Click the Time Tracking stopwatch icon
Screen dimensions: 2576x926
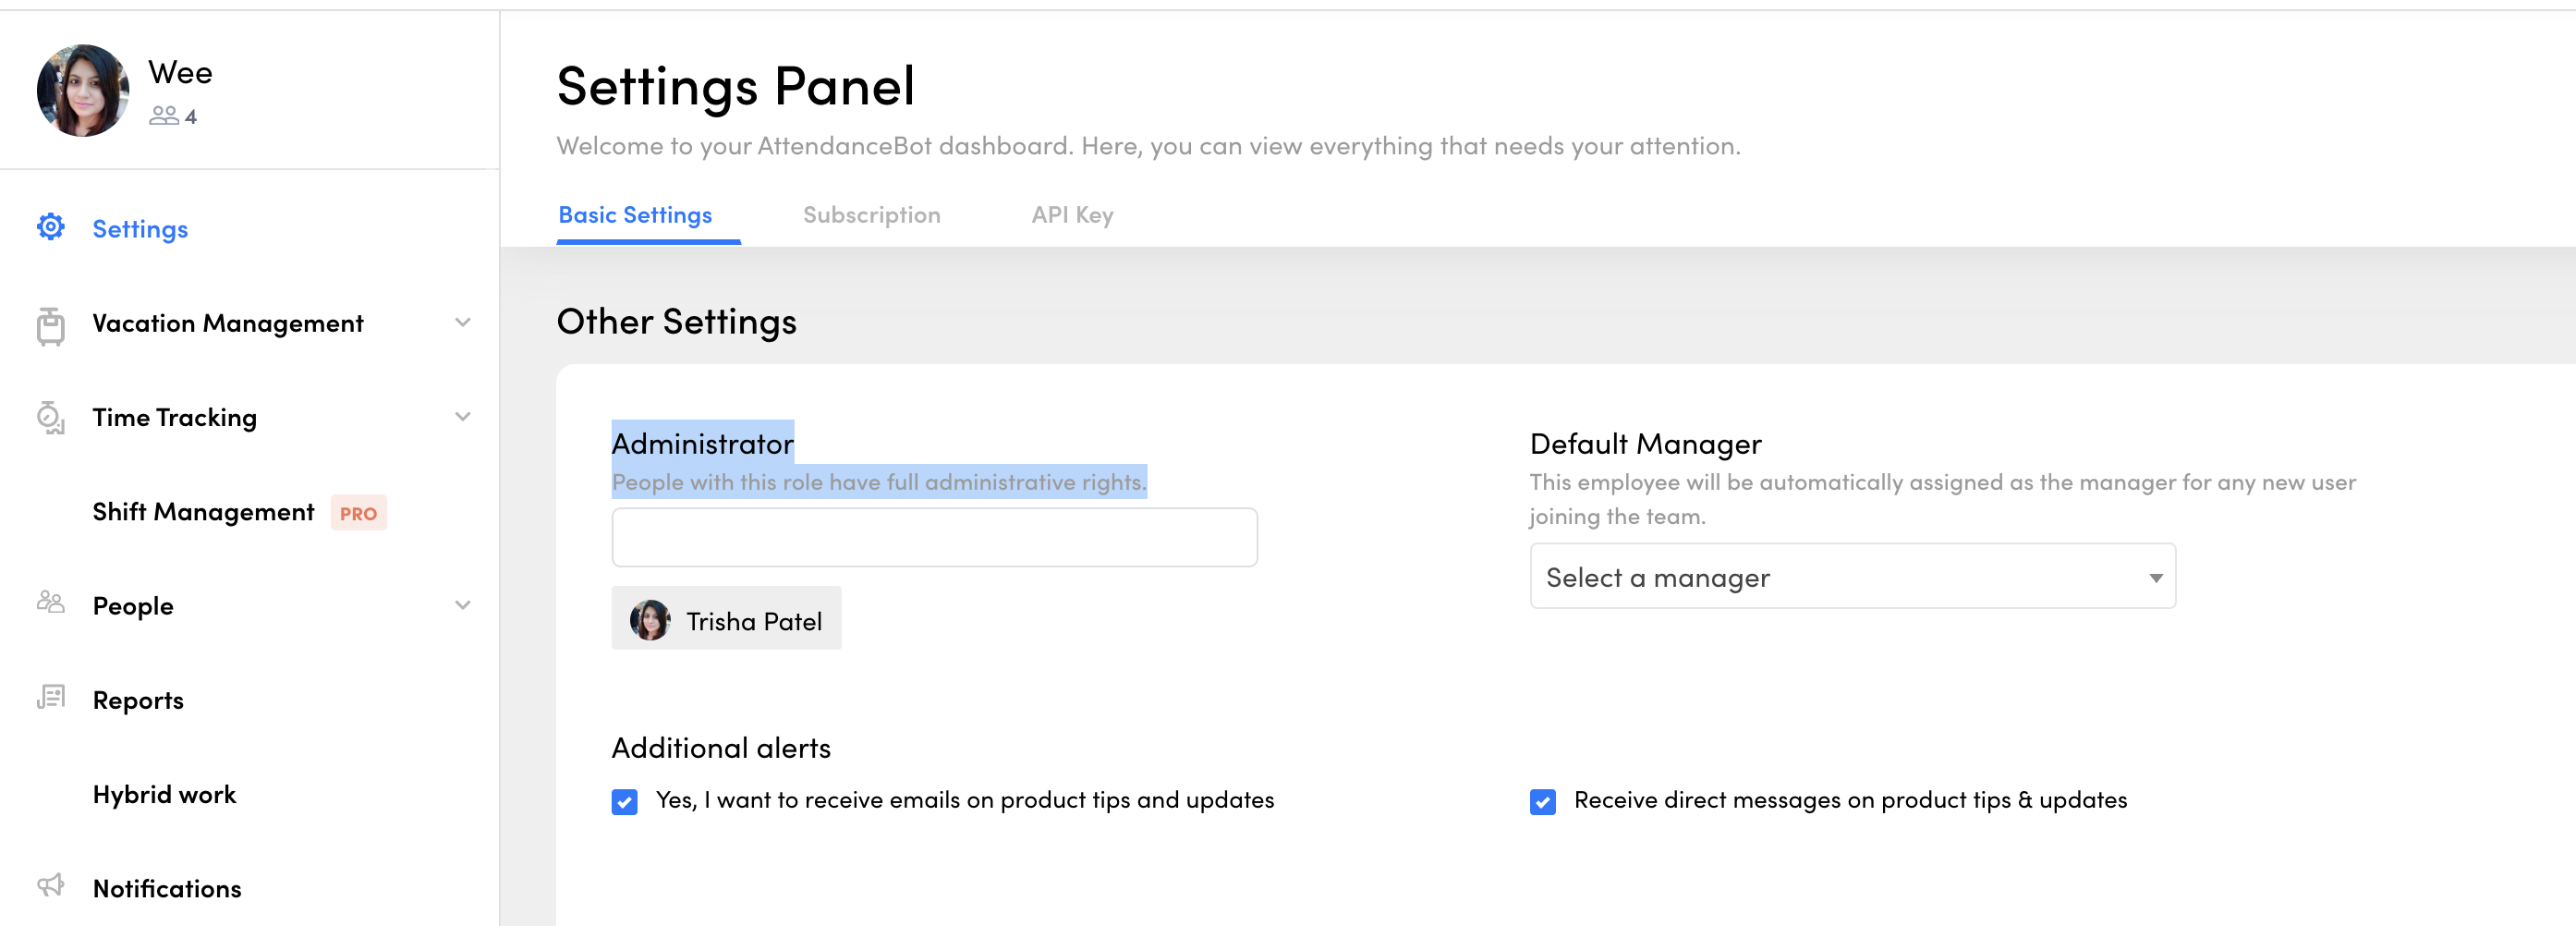(x=51, y=418)
